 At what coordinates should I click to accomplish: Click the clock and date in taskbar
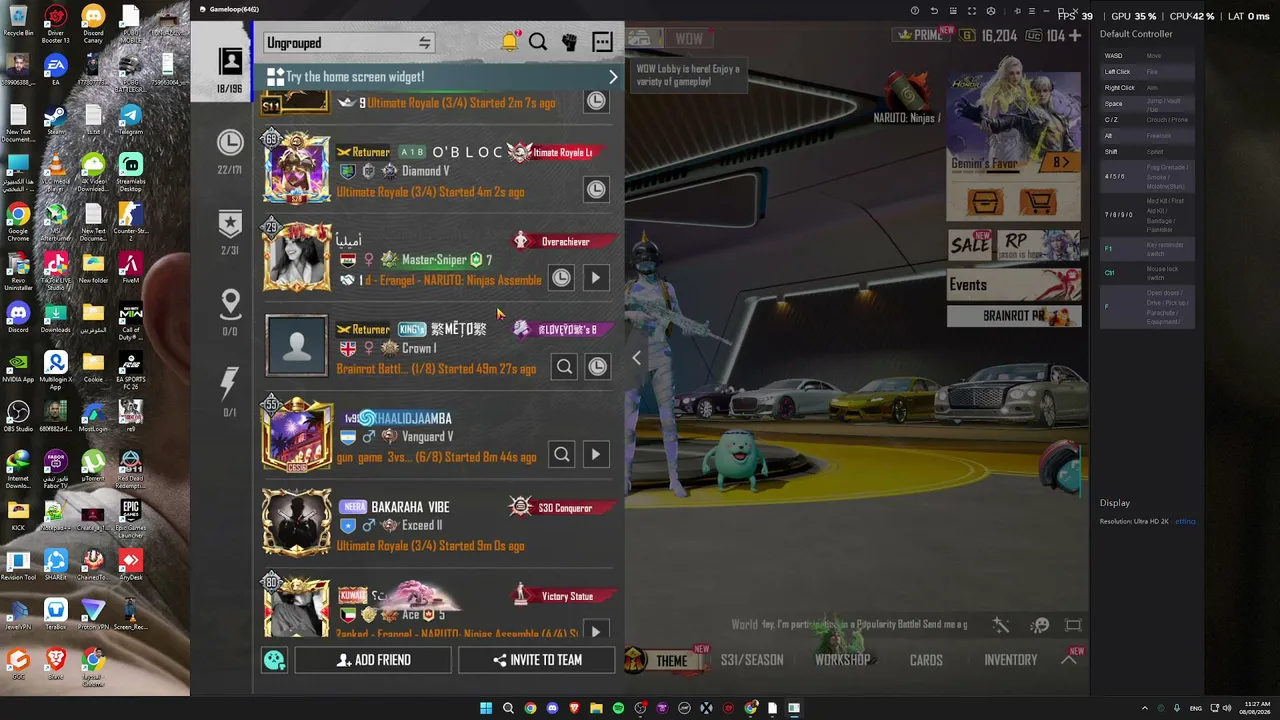pos(1256,708)
